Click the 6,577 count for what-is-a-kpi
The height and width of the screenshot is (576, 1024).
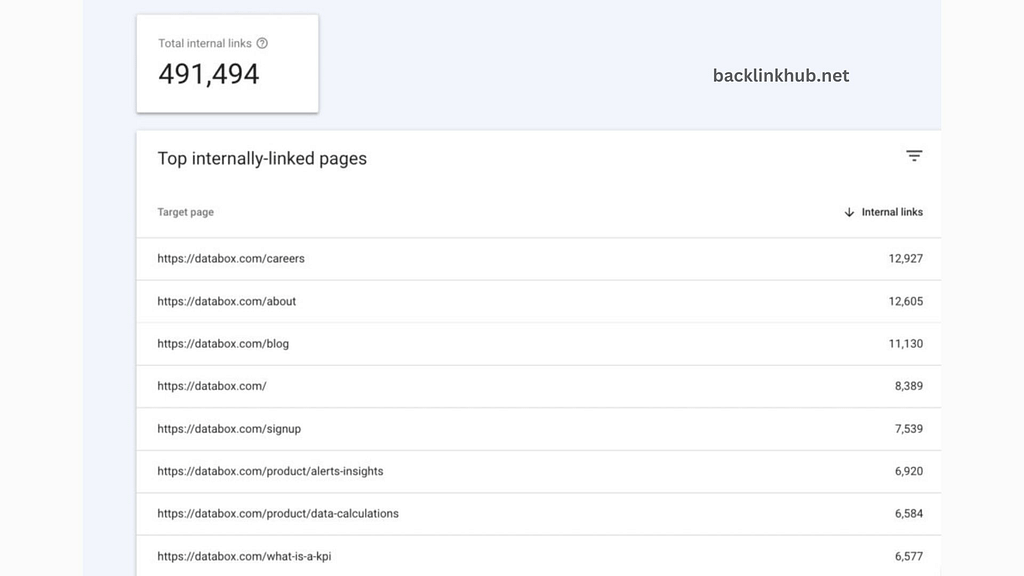point(908,556)
